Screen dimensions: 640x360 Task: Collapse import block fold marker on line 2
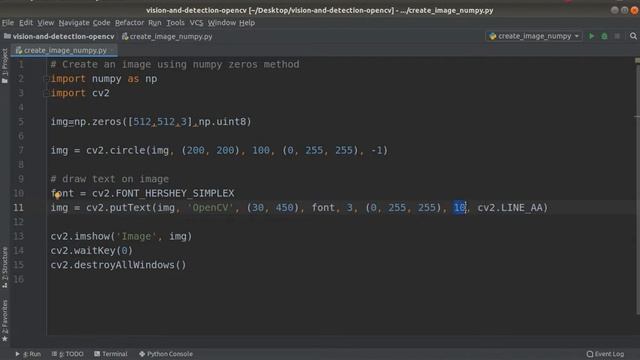(x=46, y=79)
